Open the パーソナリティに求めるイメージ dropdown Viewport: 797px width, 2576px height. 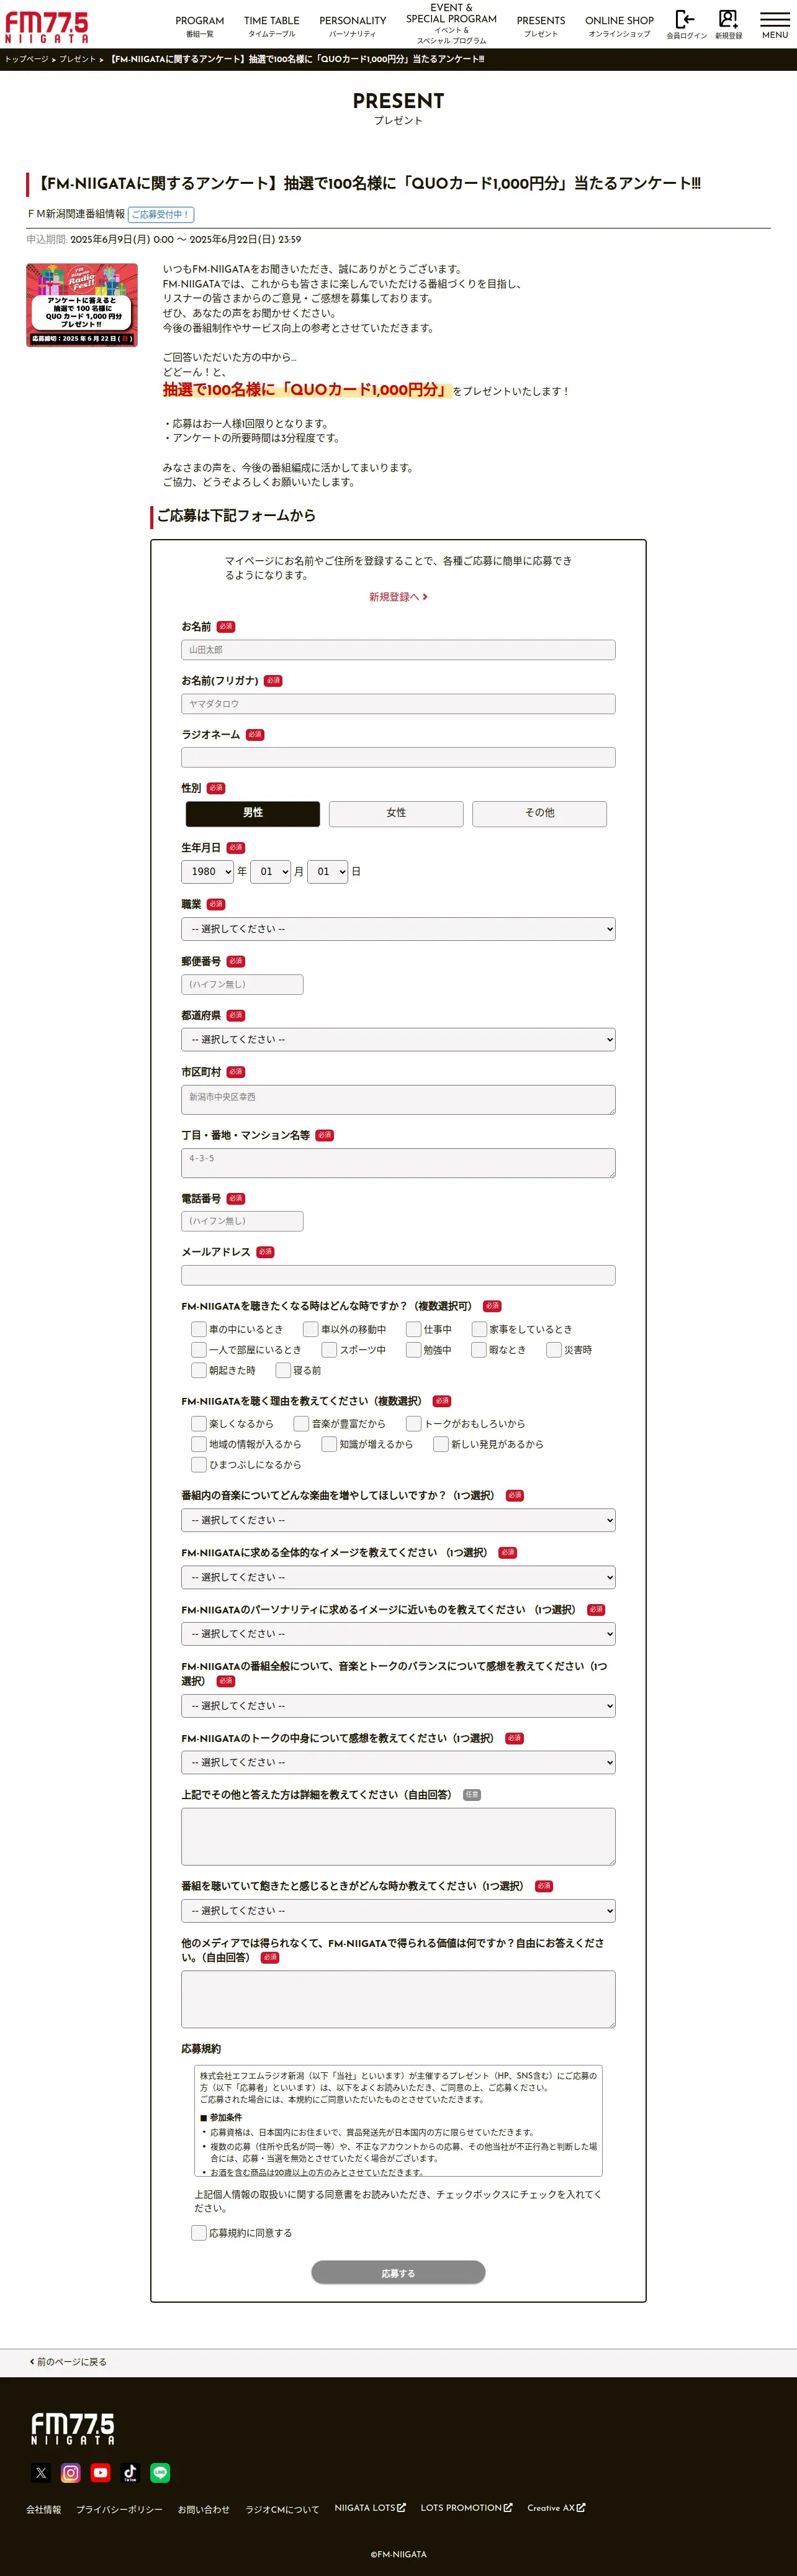[398, 1634]
